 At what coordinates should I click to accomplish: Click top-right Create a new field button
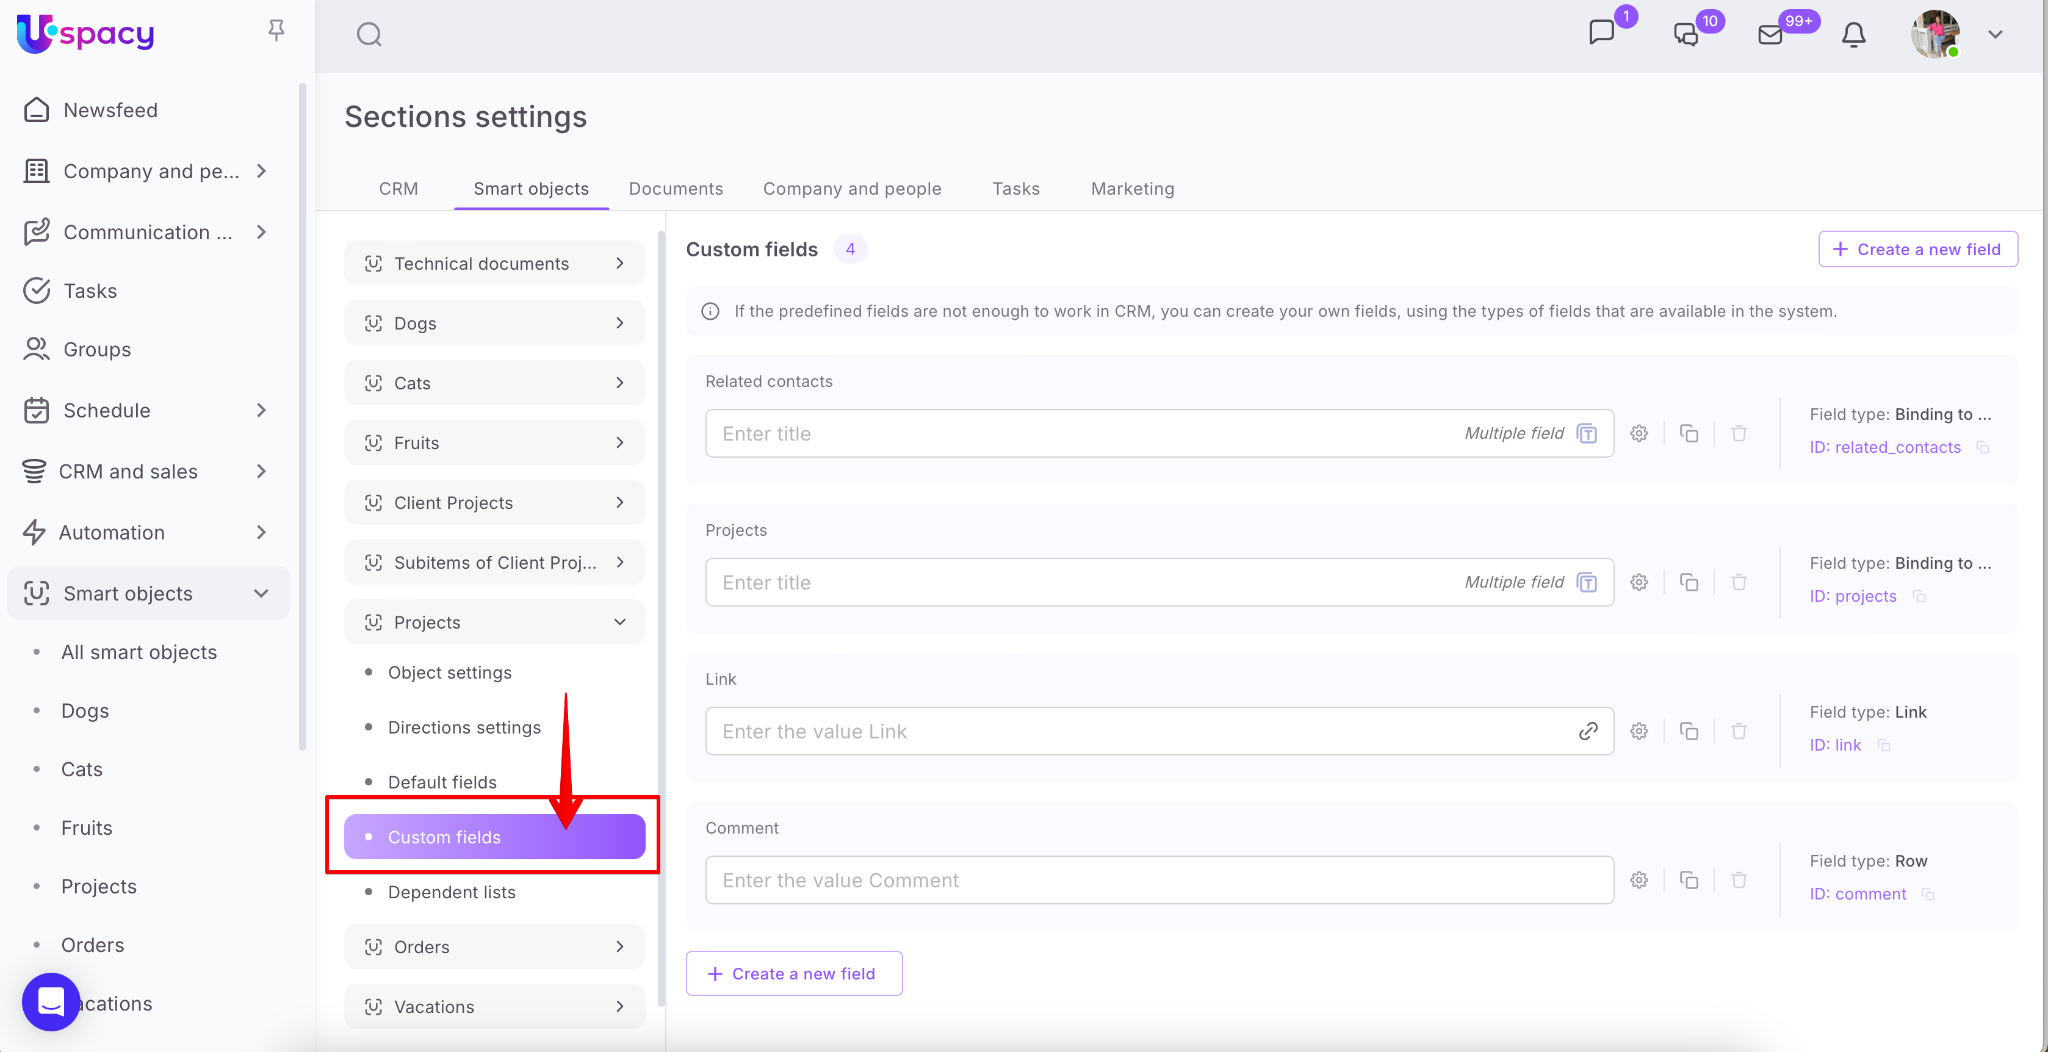tap(1917, 250)
